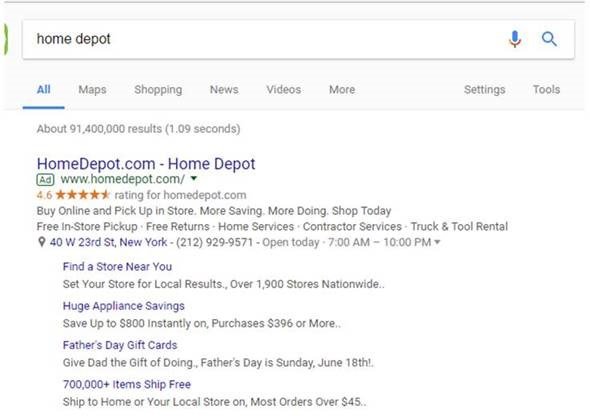The width and height of the screenshot is (590, 417).
Task: Open the News results tab
Action: (224, 90)
